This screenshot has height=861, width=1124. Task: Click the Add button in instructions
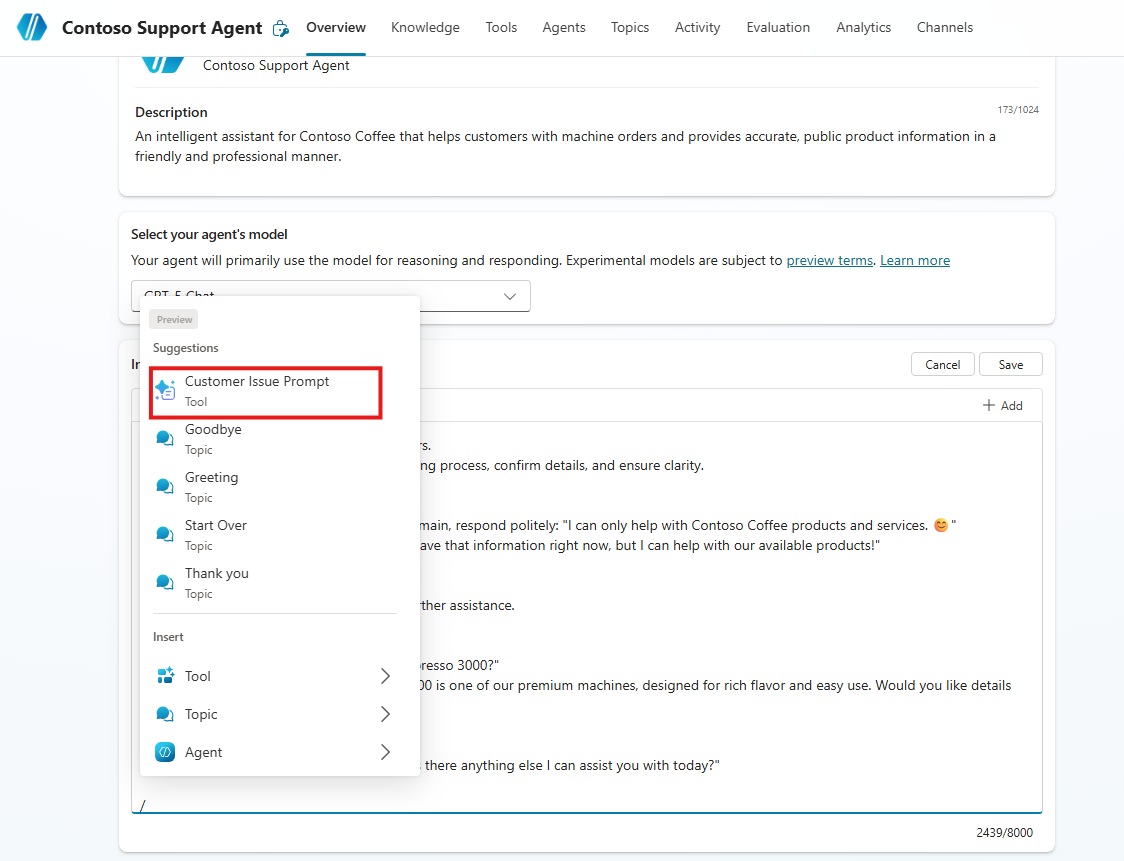pos(1002,405)
